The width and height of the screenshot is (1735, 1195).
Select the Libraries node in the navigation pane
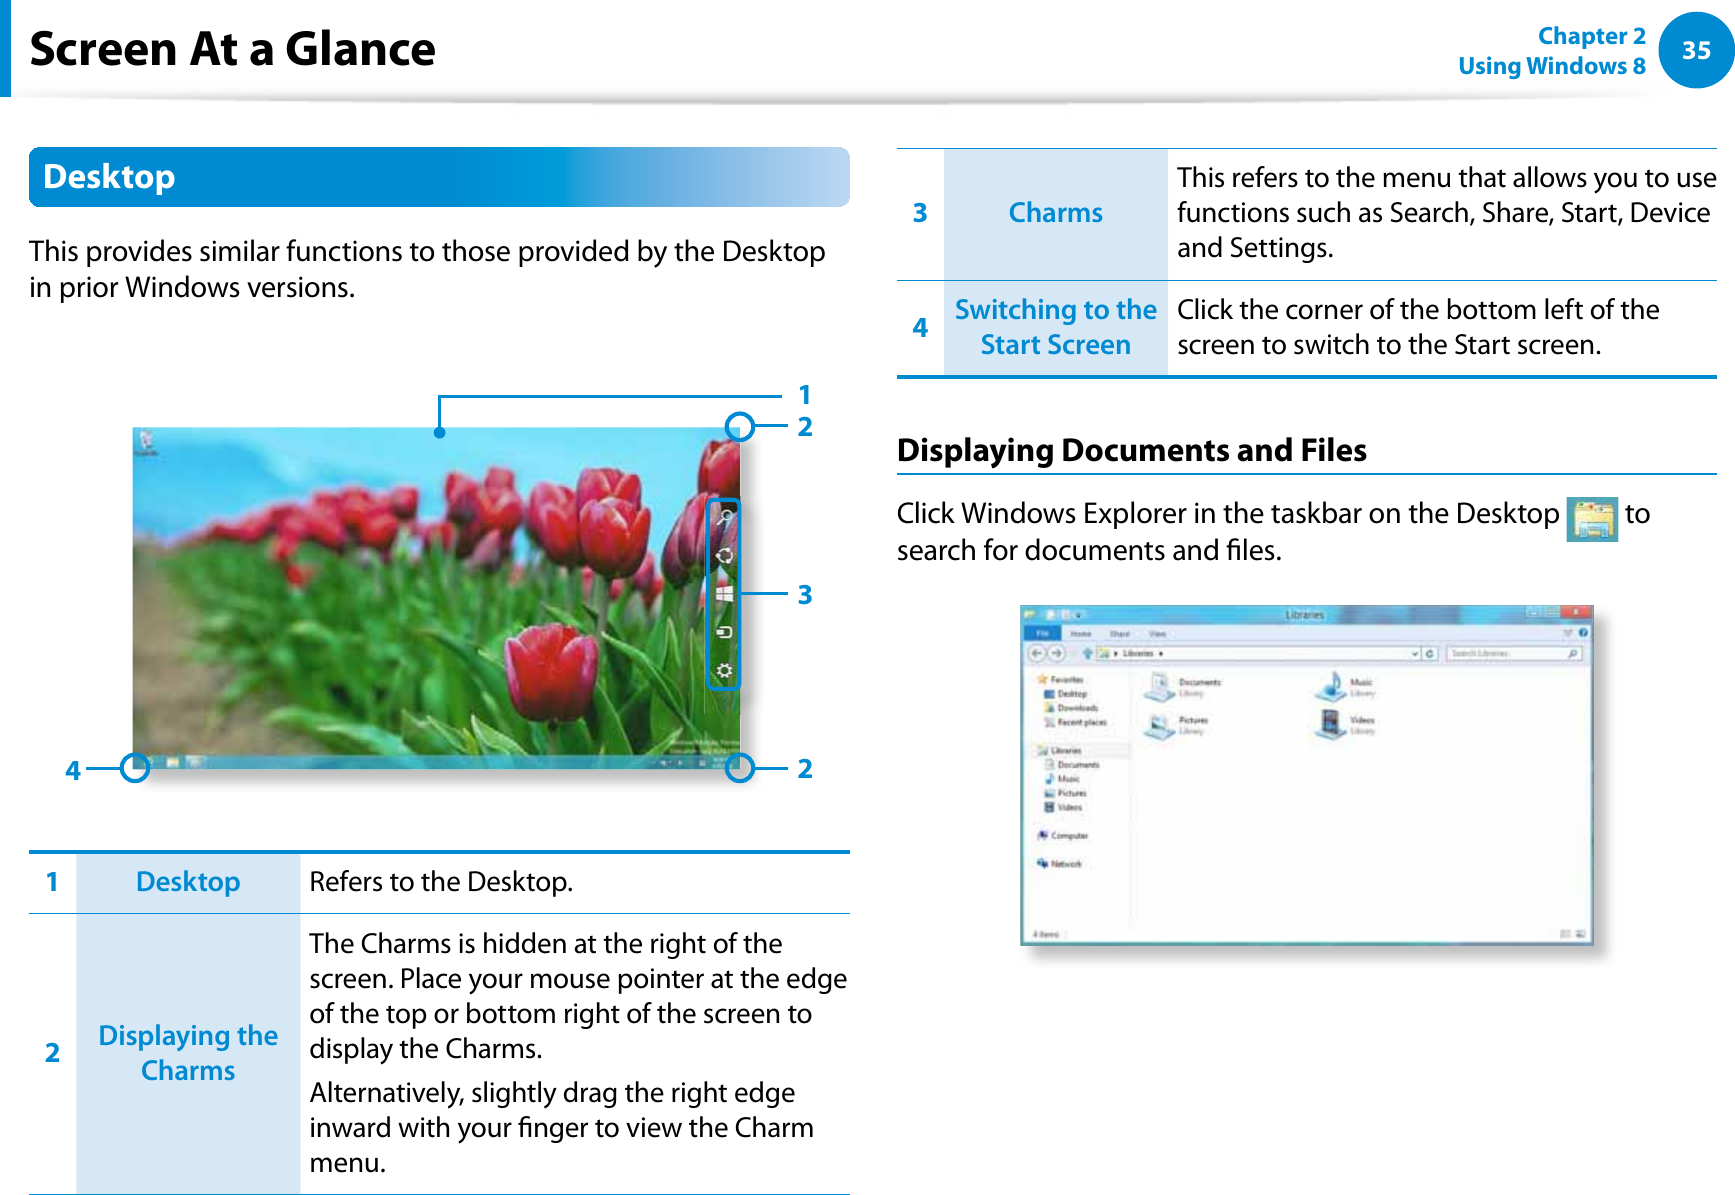pos(1059,751)
